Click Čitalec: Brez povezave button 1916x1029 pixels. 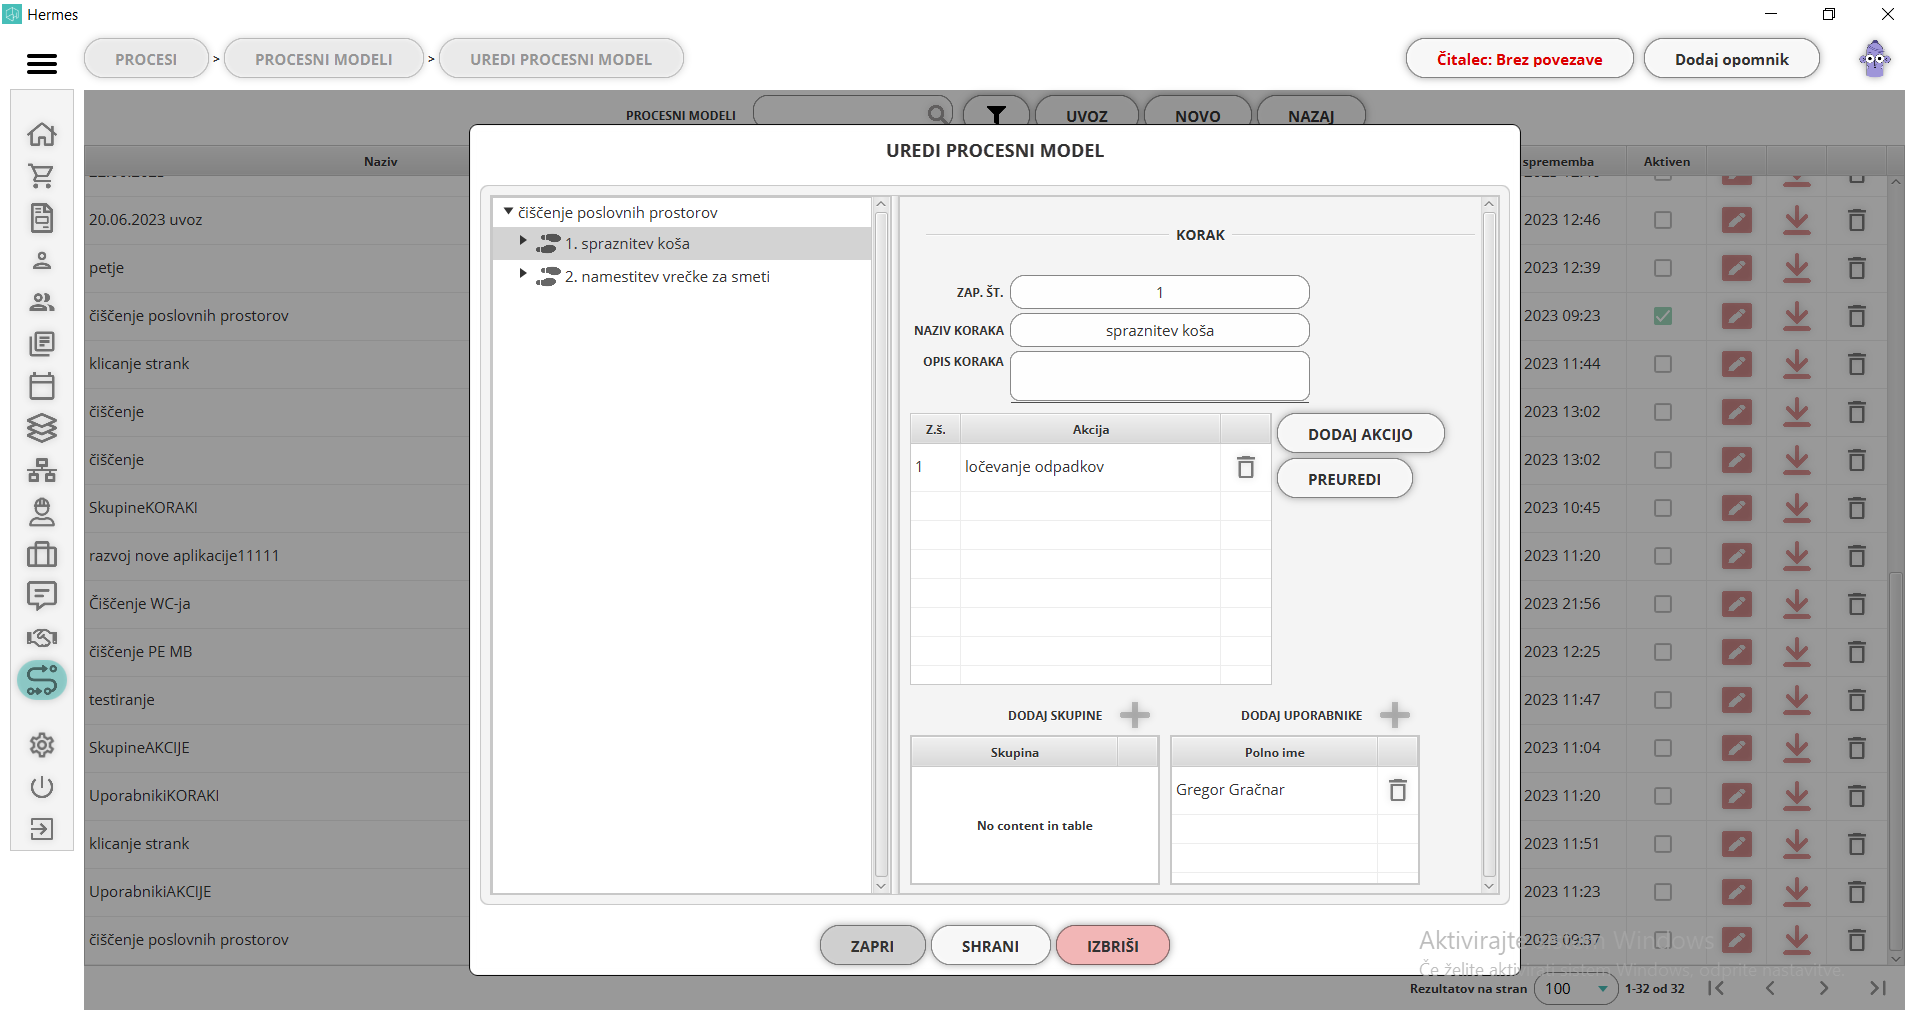(x=1519, y=59)
